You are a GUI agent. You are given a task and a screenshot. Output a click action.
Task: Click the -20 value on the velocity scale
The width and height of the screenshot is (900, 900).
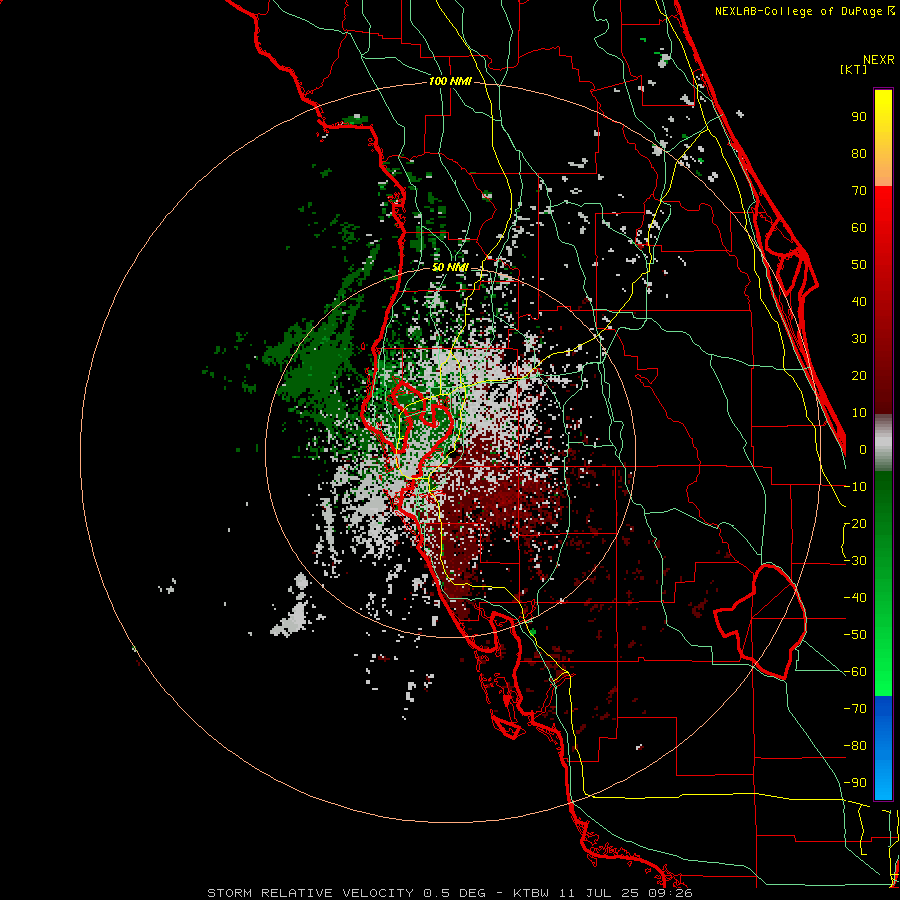click(x=855, y=524)
